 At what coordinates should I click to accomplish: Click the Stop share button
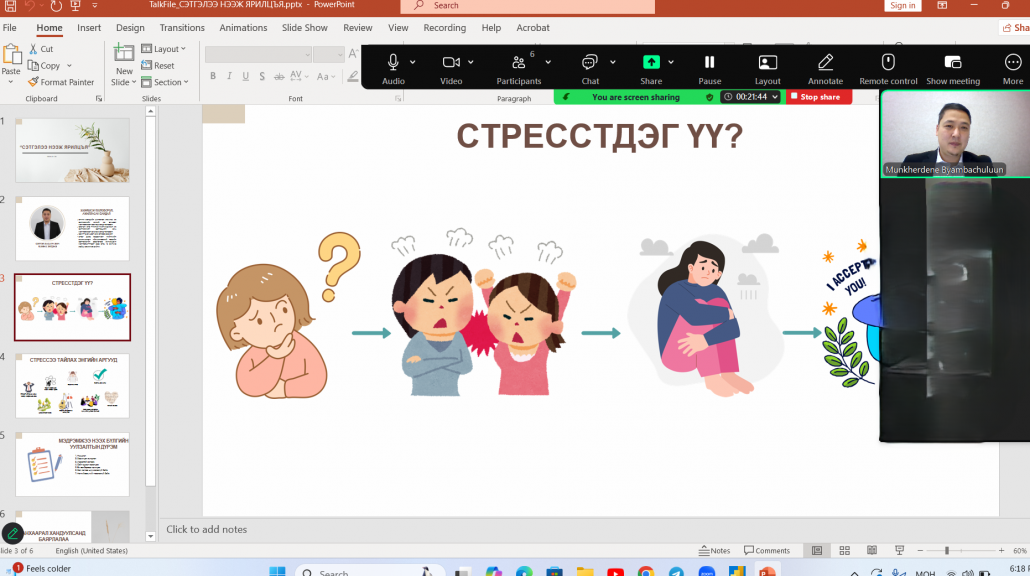819,97
